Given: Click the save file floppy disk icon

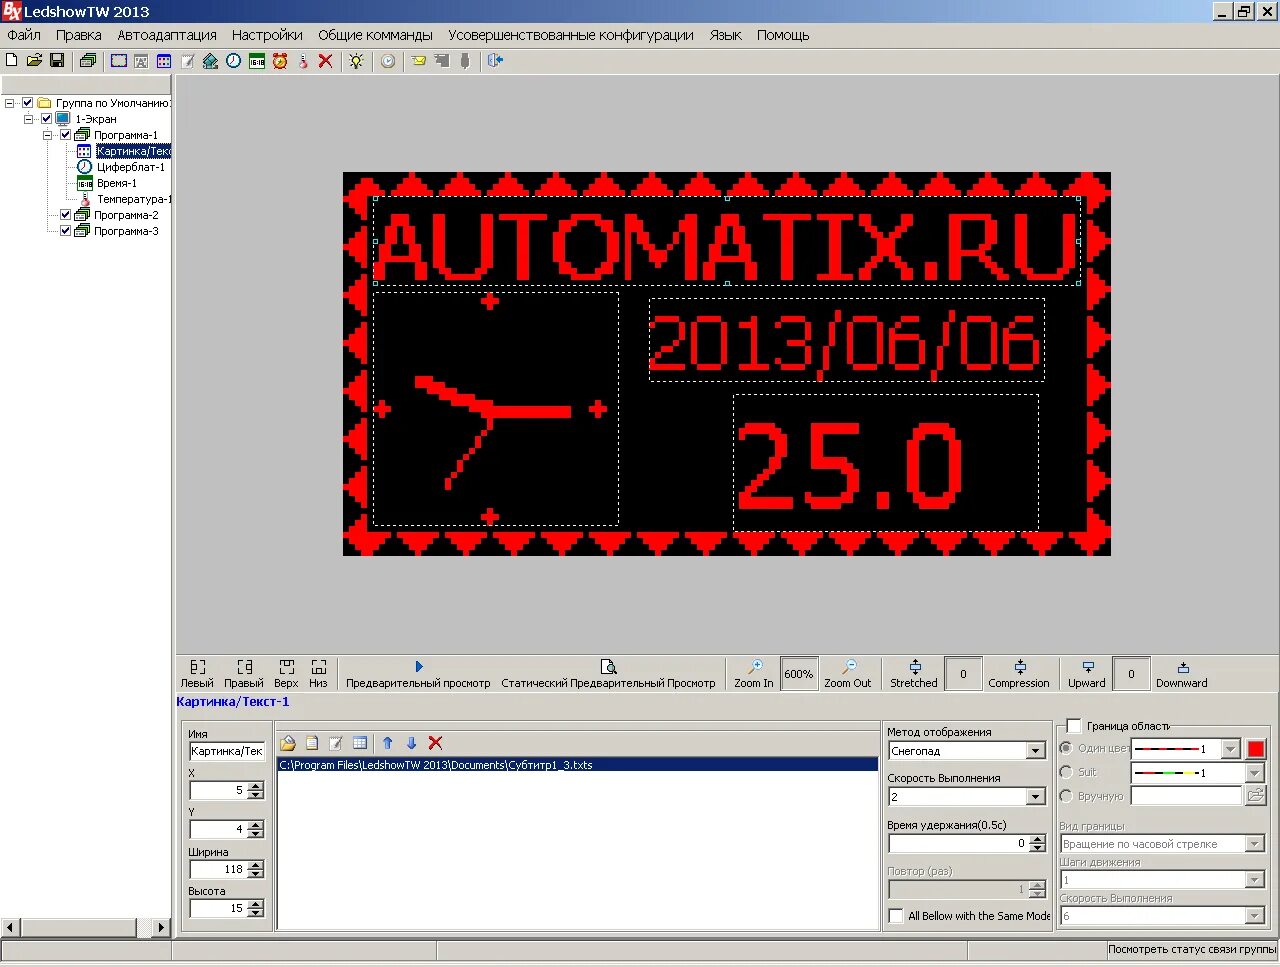Looking at the screenshot, I should 57,61.
